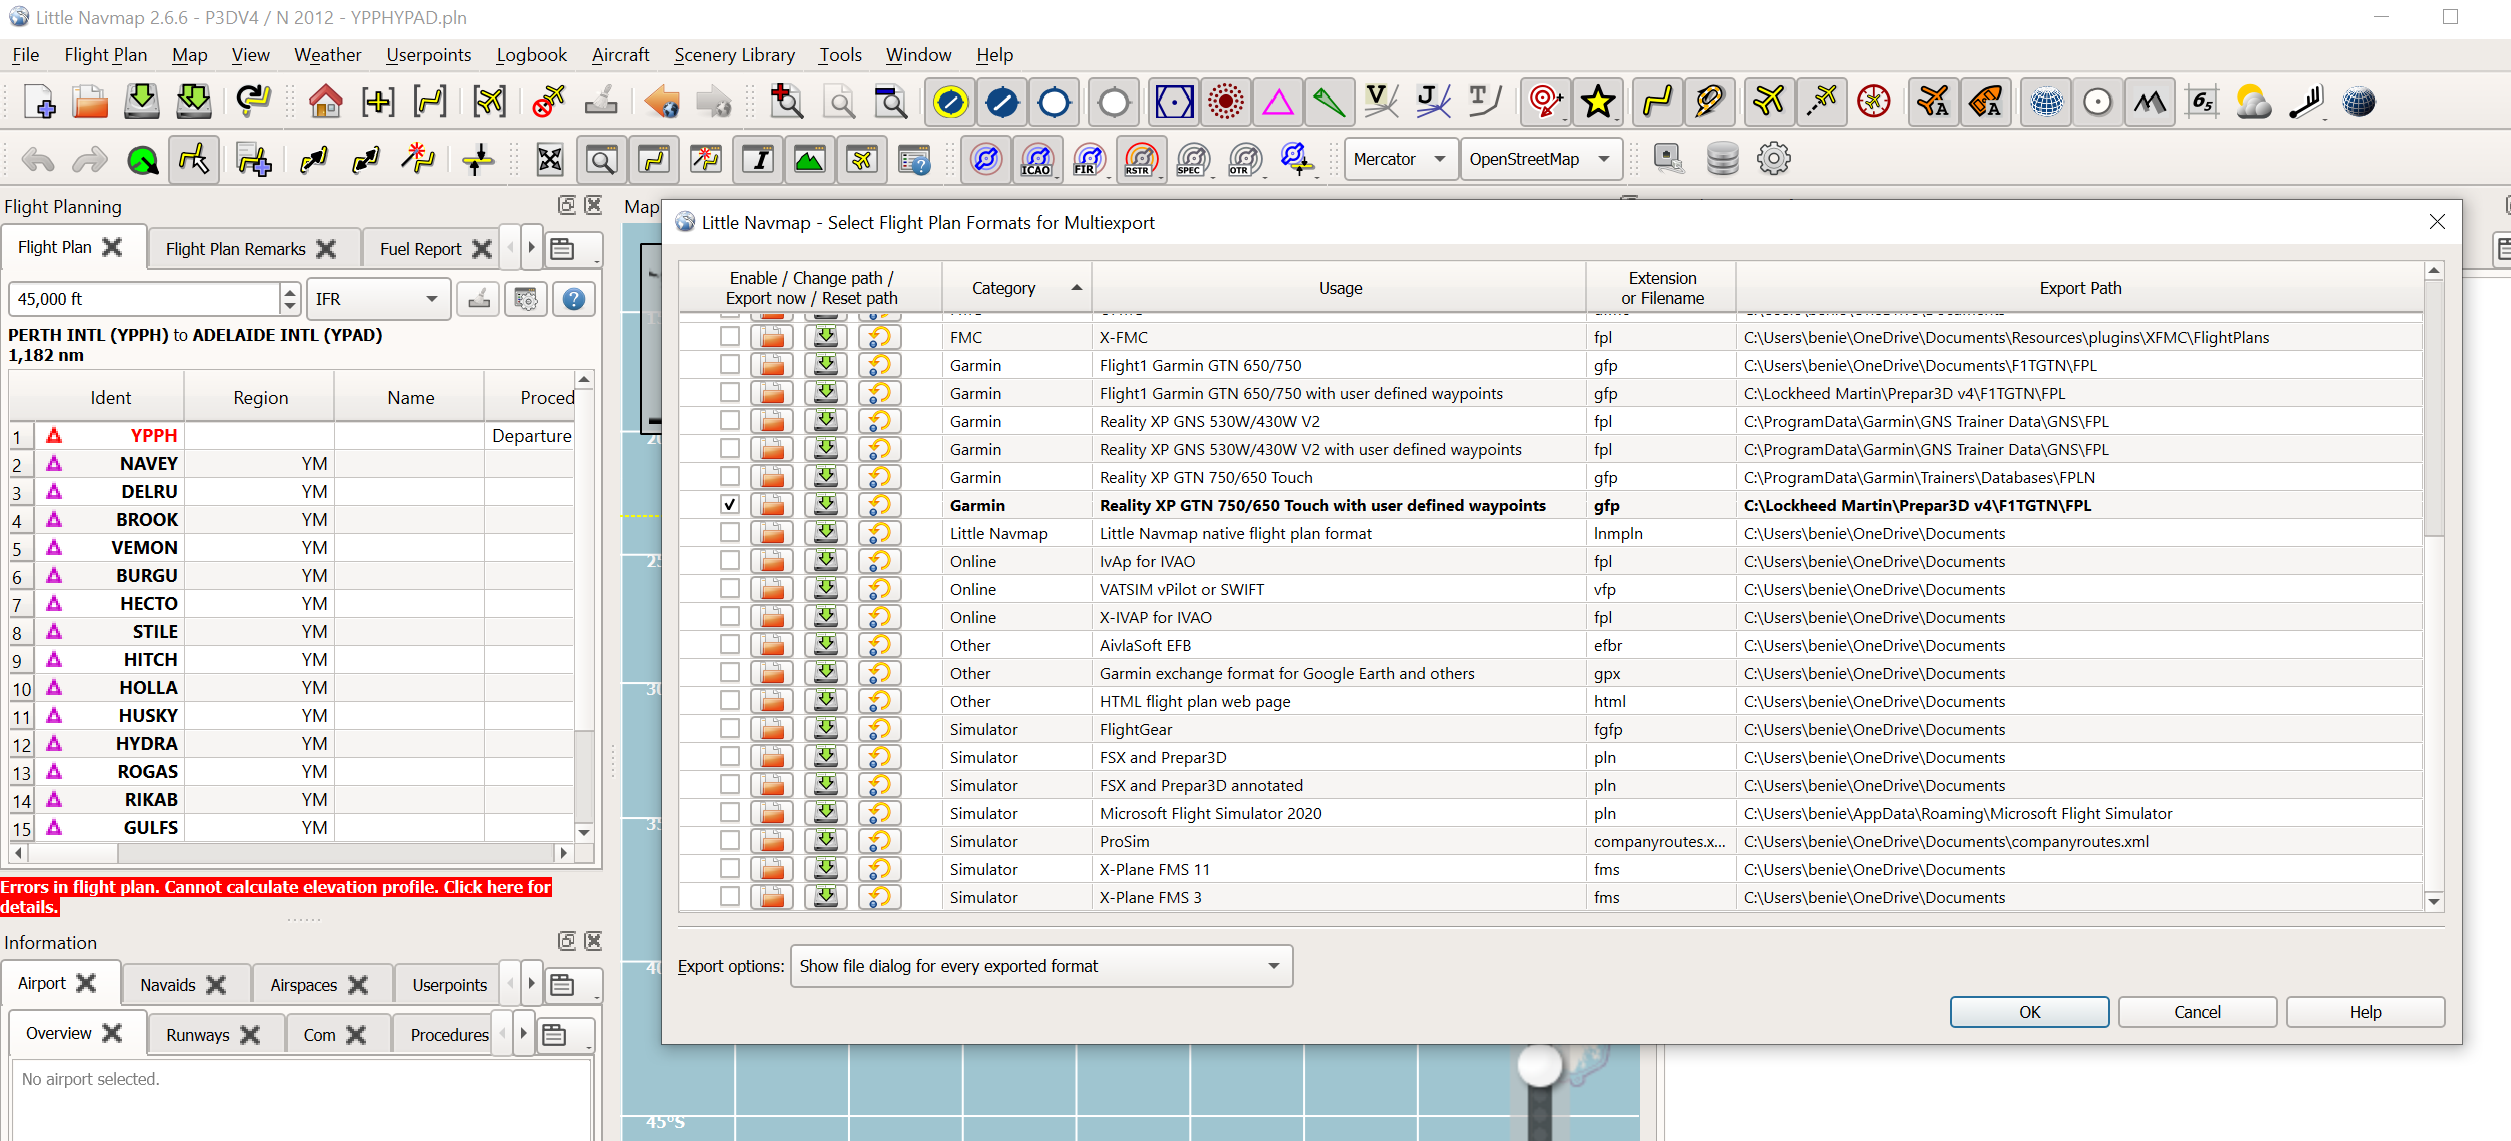Click the search window magnifier icon
The height and width of the screenshot is (1141, 2511).
pos(601,160)
